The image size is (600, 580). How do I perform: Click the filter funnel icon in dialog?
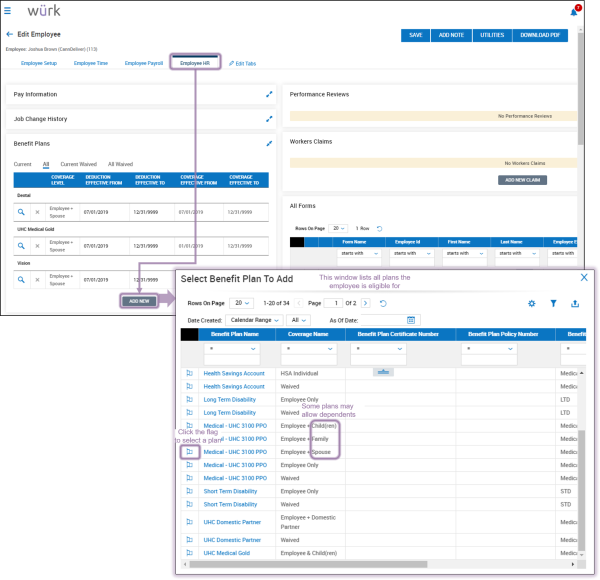tap(553, 303)
